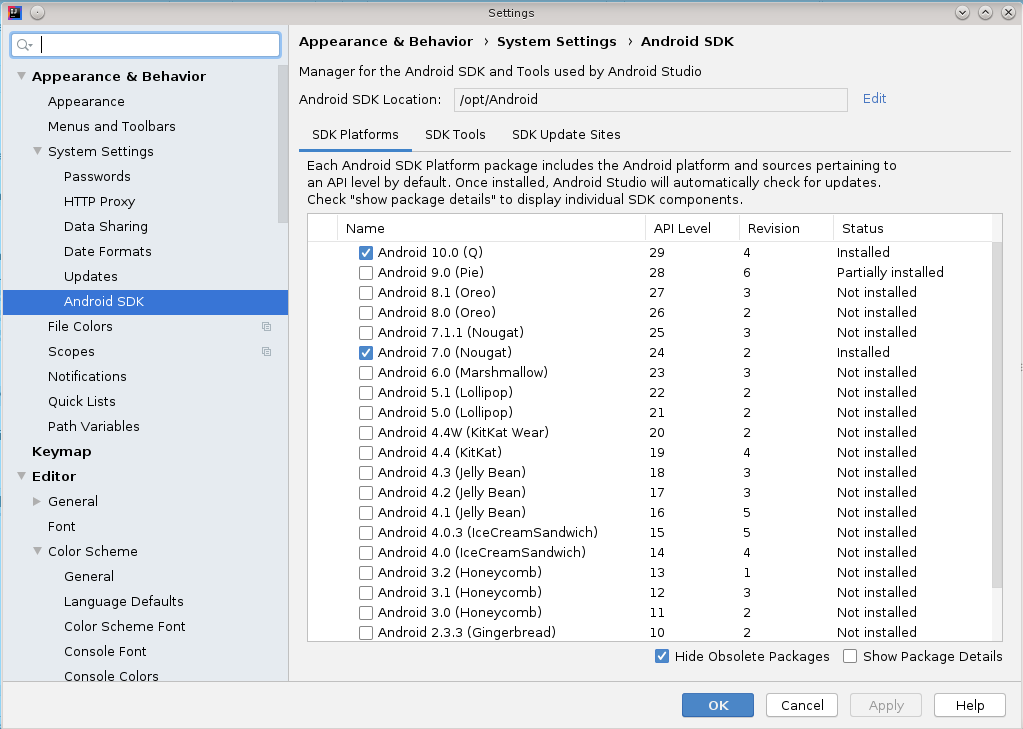Select Color Scheme Font item
The height and width of the screenshot is (729, 1023).
[125, 627]
